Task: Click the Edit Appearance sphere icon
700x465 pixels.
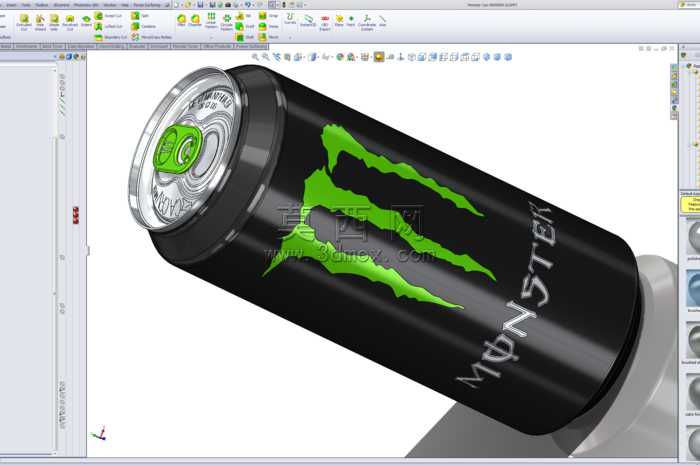Action: [340, 57]
